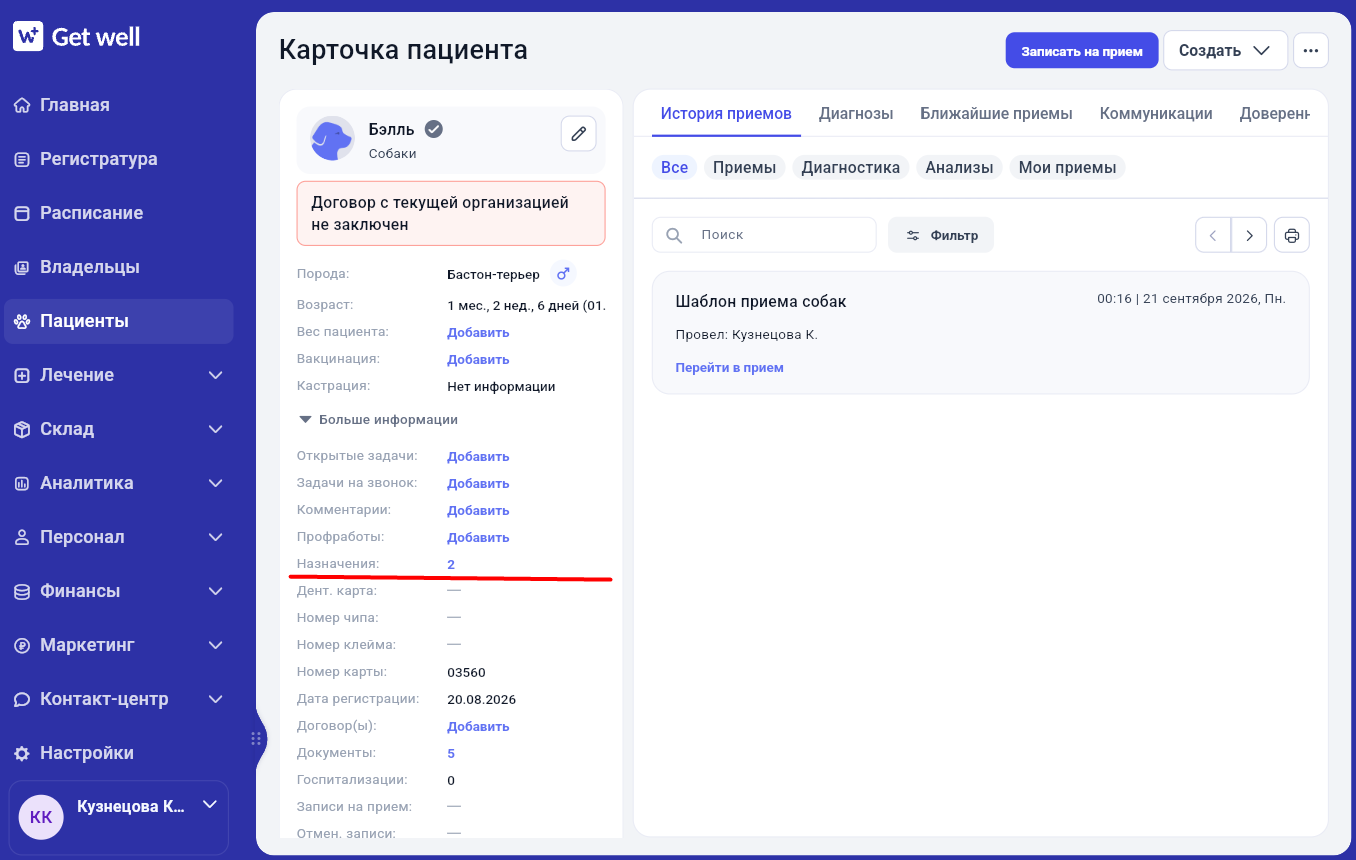This screenshot has height=860, width=1356.
Task: Add contract via Добавить
Action: (478, 726)
